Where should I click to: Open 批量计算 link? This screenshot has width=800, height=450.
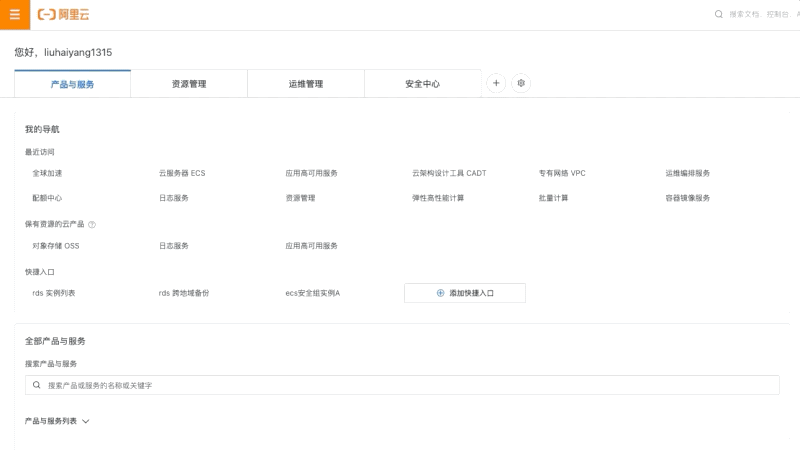(x=554, y=198)
